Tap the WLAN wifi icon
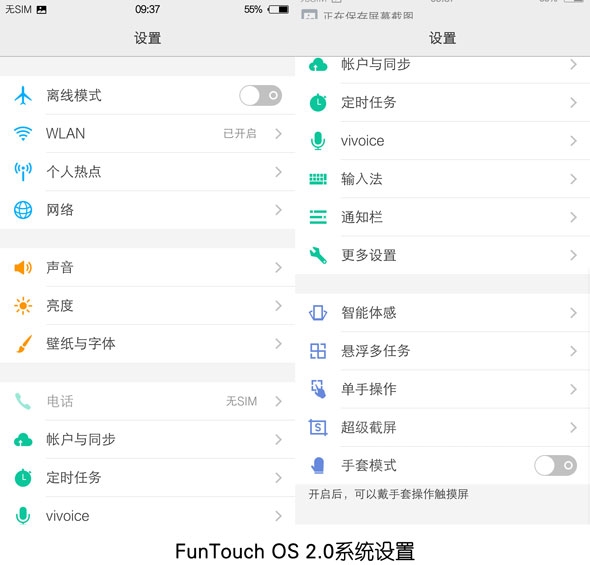 pyautogui.click(x=23, y=134)
